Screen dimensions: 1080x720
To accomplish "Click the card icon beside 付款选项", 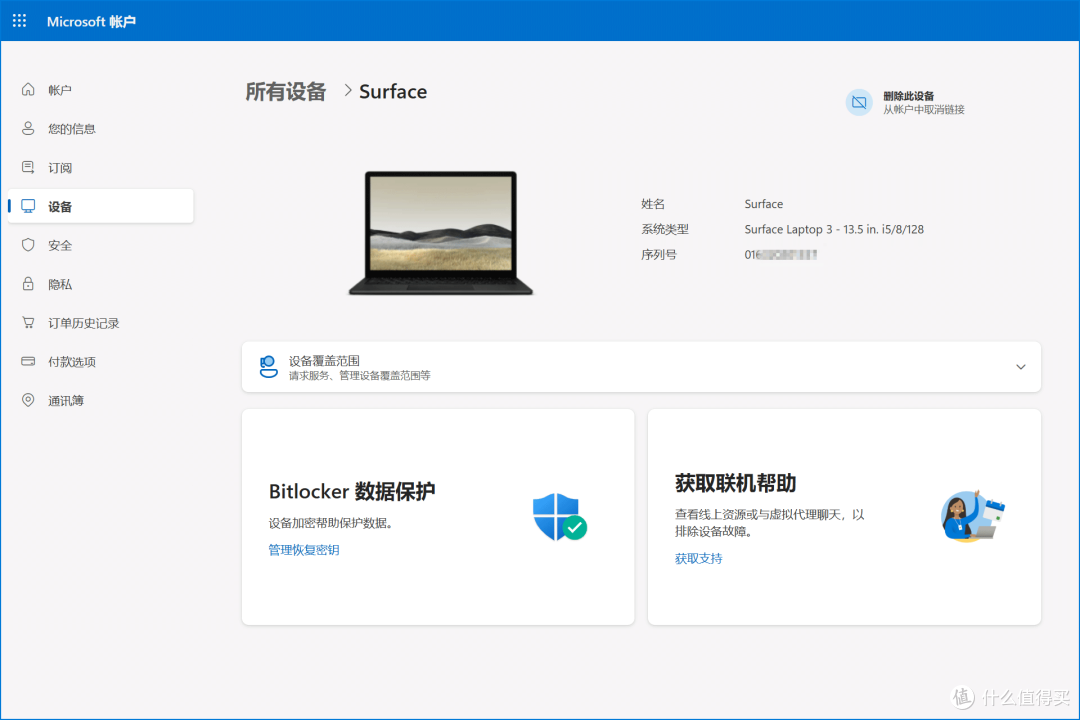I will click(x=28, y=361).
